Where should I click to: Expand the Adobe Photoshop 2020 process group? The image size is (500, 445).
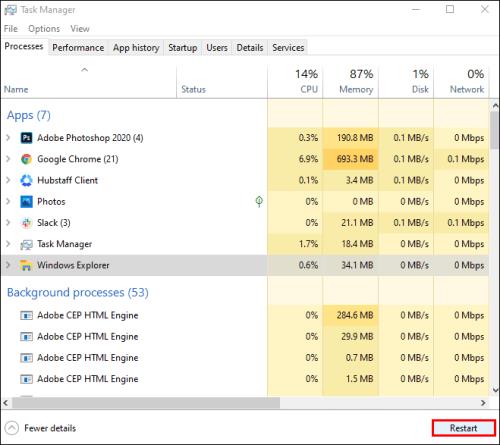click(x=8, y=137)
